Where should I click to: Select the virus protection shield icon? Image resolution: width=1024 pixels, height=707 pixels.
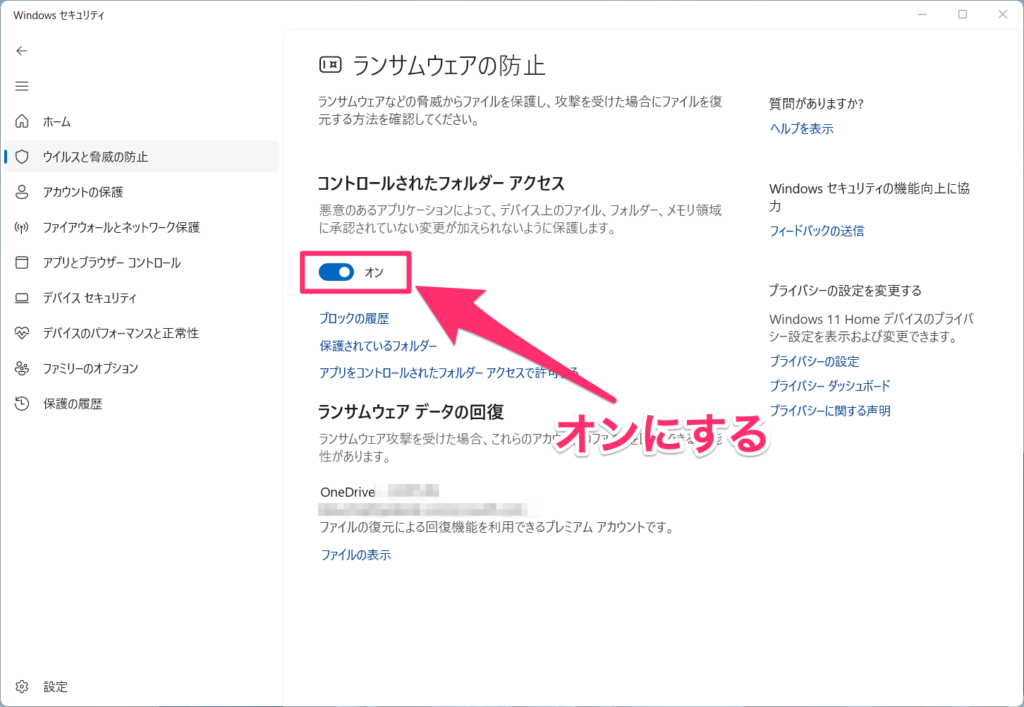pos(22,157)
